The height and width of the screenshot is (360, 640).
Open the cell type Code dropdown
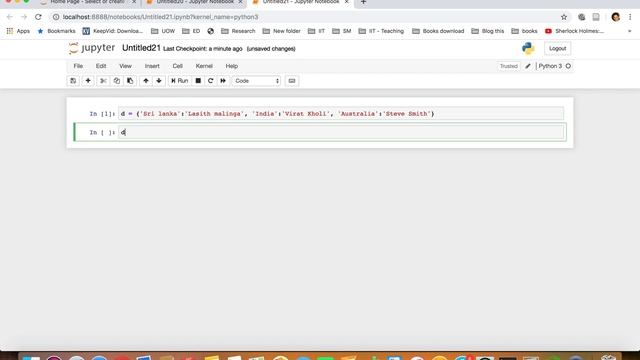coord(257,81)
